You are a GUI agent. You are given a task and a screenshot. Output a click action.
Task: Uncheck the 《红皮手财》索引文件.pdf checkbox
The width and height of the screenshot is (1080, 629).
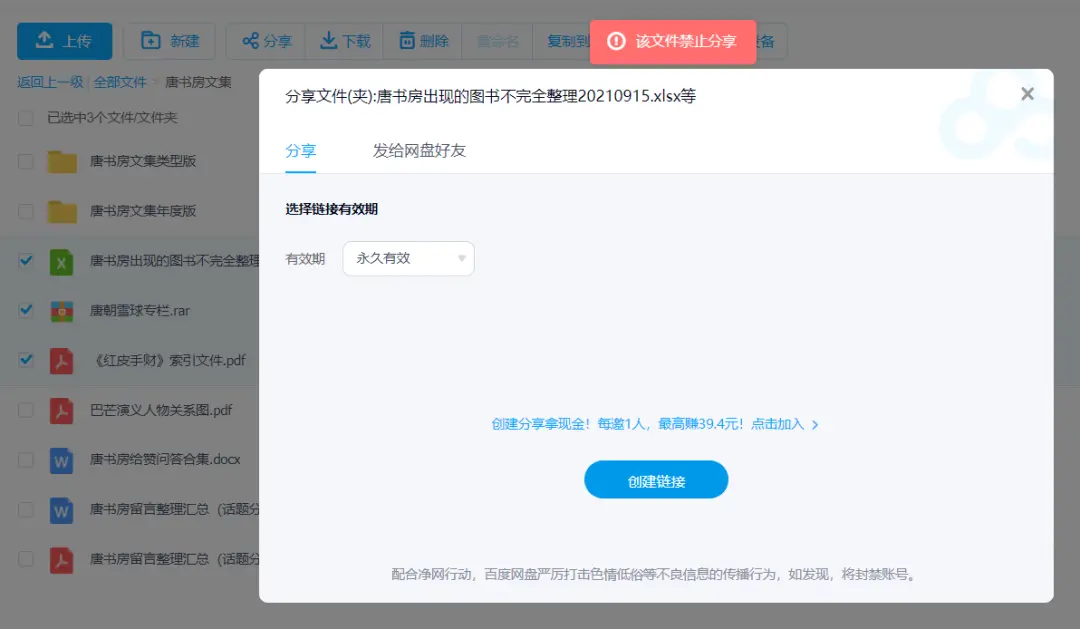[26, 360]
